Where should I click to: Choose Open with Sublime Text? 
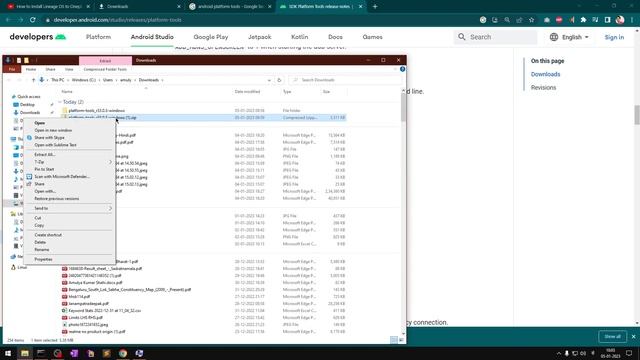pyautogui.click(x=56, y=145)
